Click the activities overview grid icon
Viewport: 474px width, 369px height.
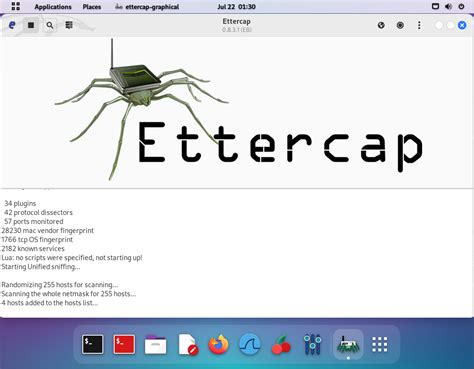pyautogui.click(x=15, y=6)
